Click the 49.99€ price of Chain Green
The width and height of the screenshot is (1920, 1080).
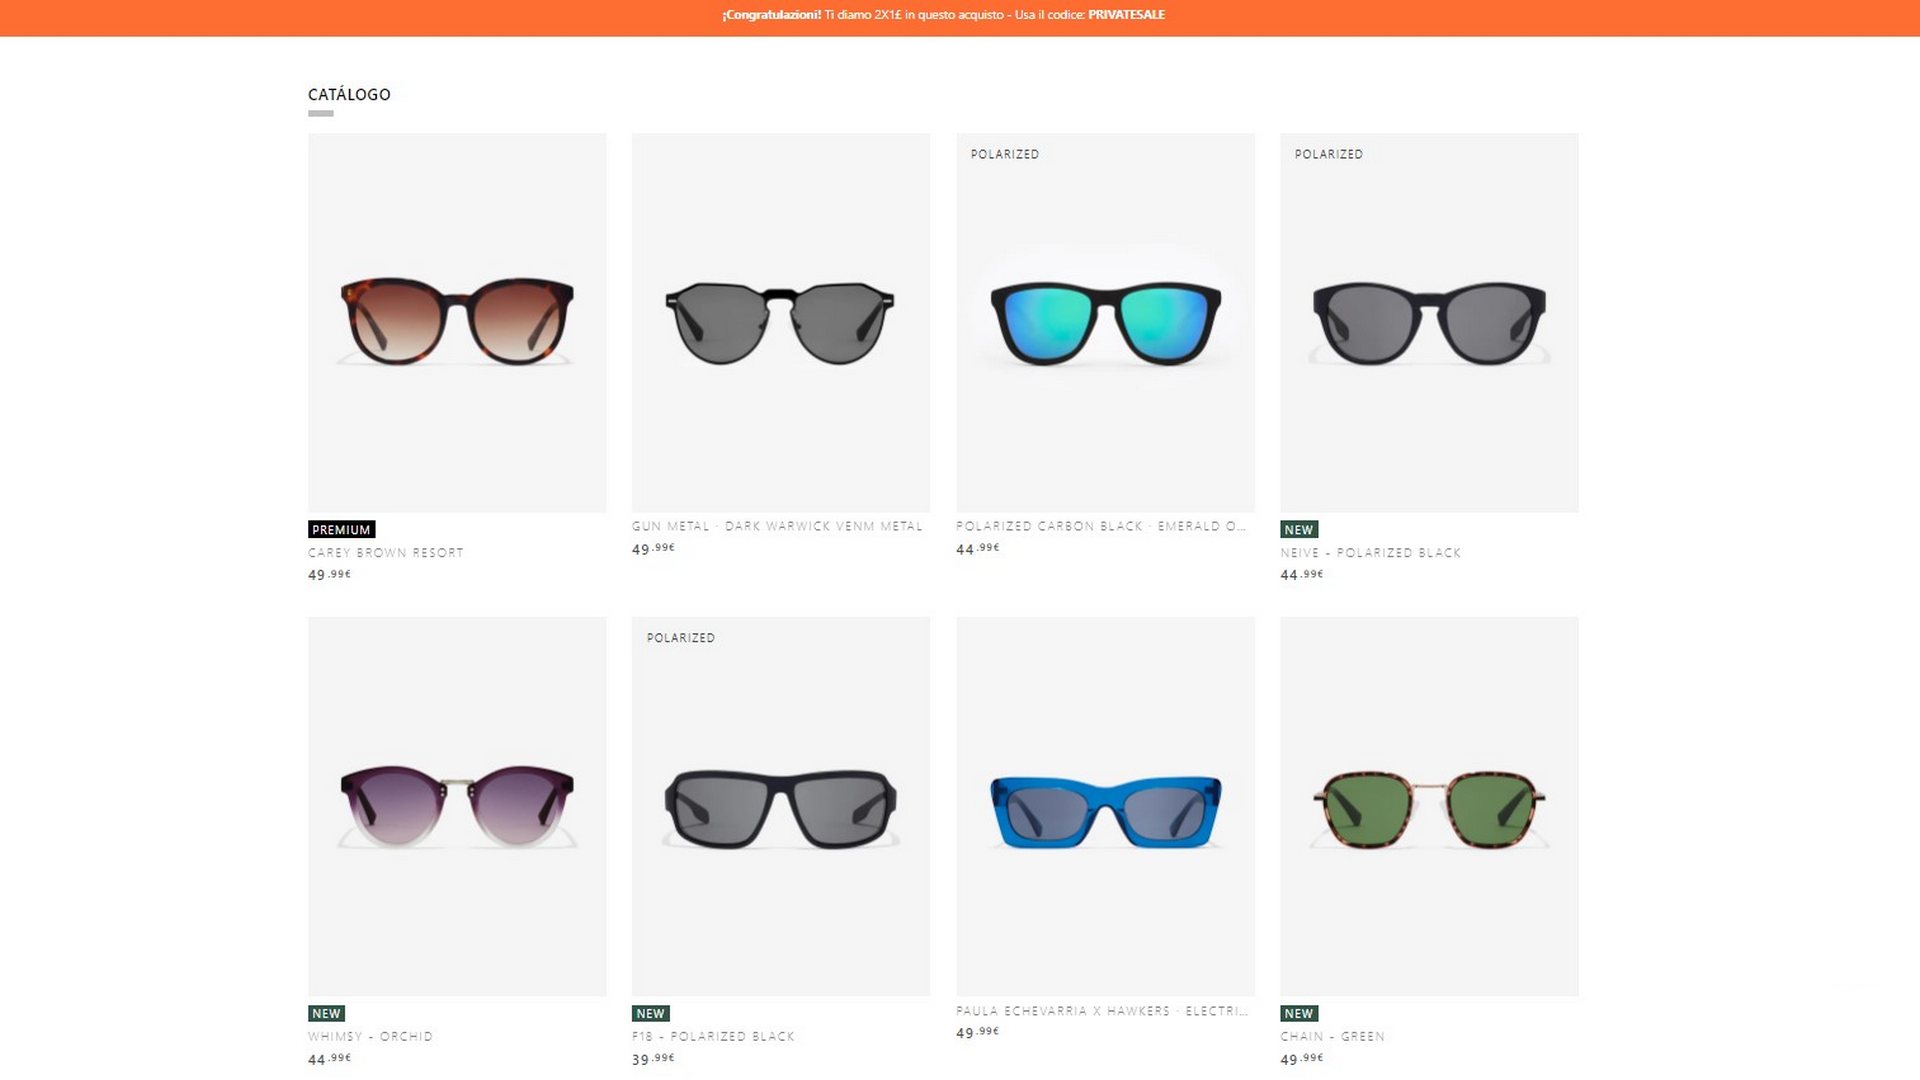(x=1302, y=1059)
